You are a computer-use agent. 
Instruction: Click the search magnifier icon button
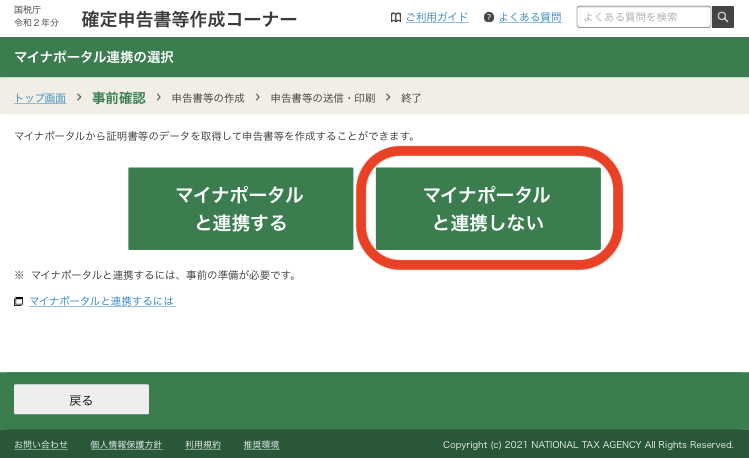[x=723, y=17]
